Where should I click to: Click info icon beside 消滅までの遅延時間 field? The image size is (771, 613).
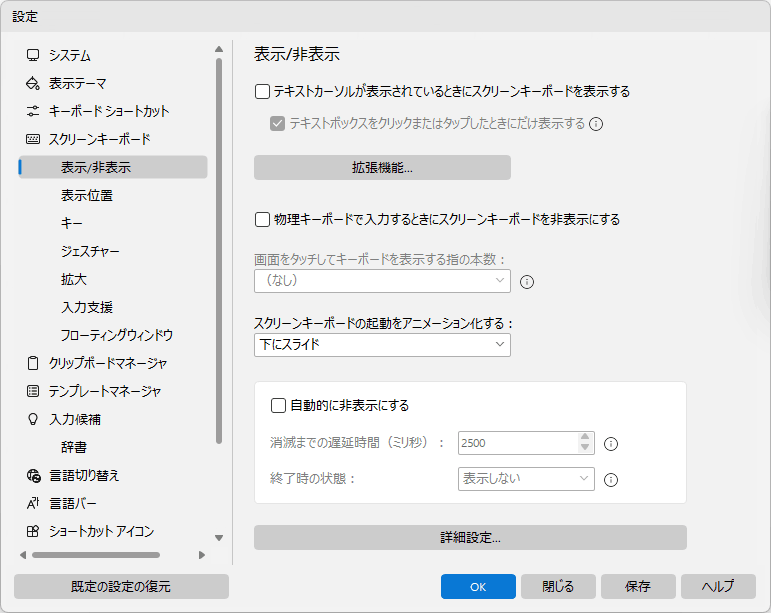click(x=611, y=444)
